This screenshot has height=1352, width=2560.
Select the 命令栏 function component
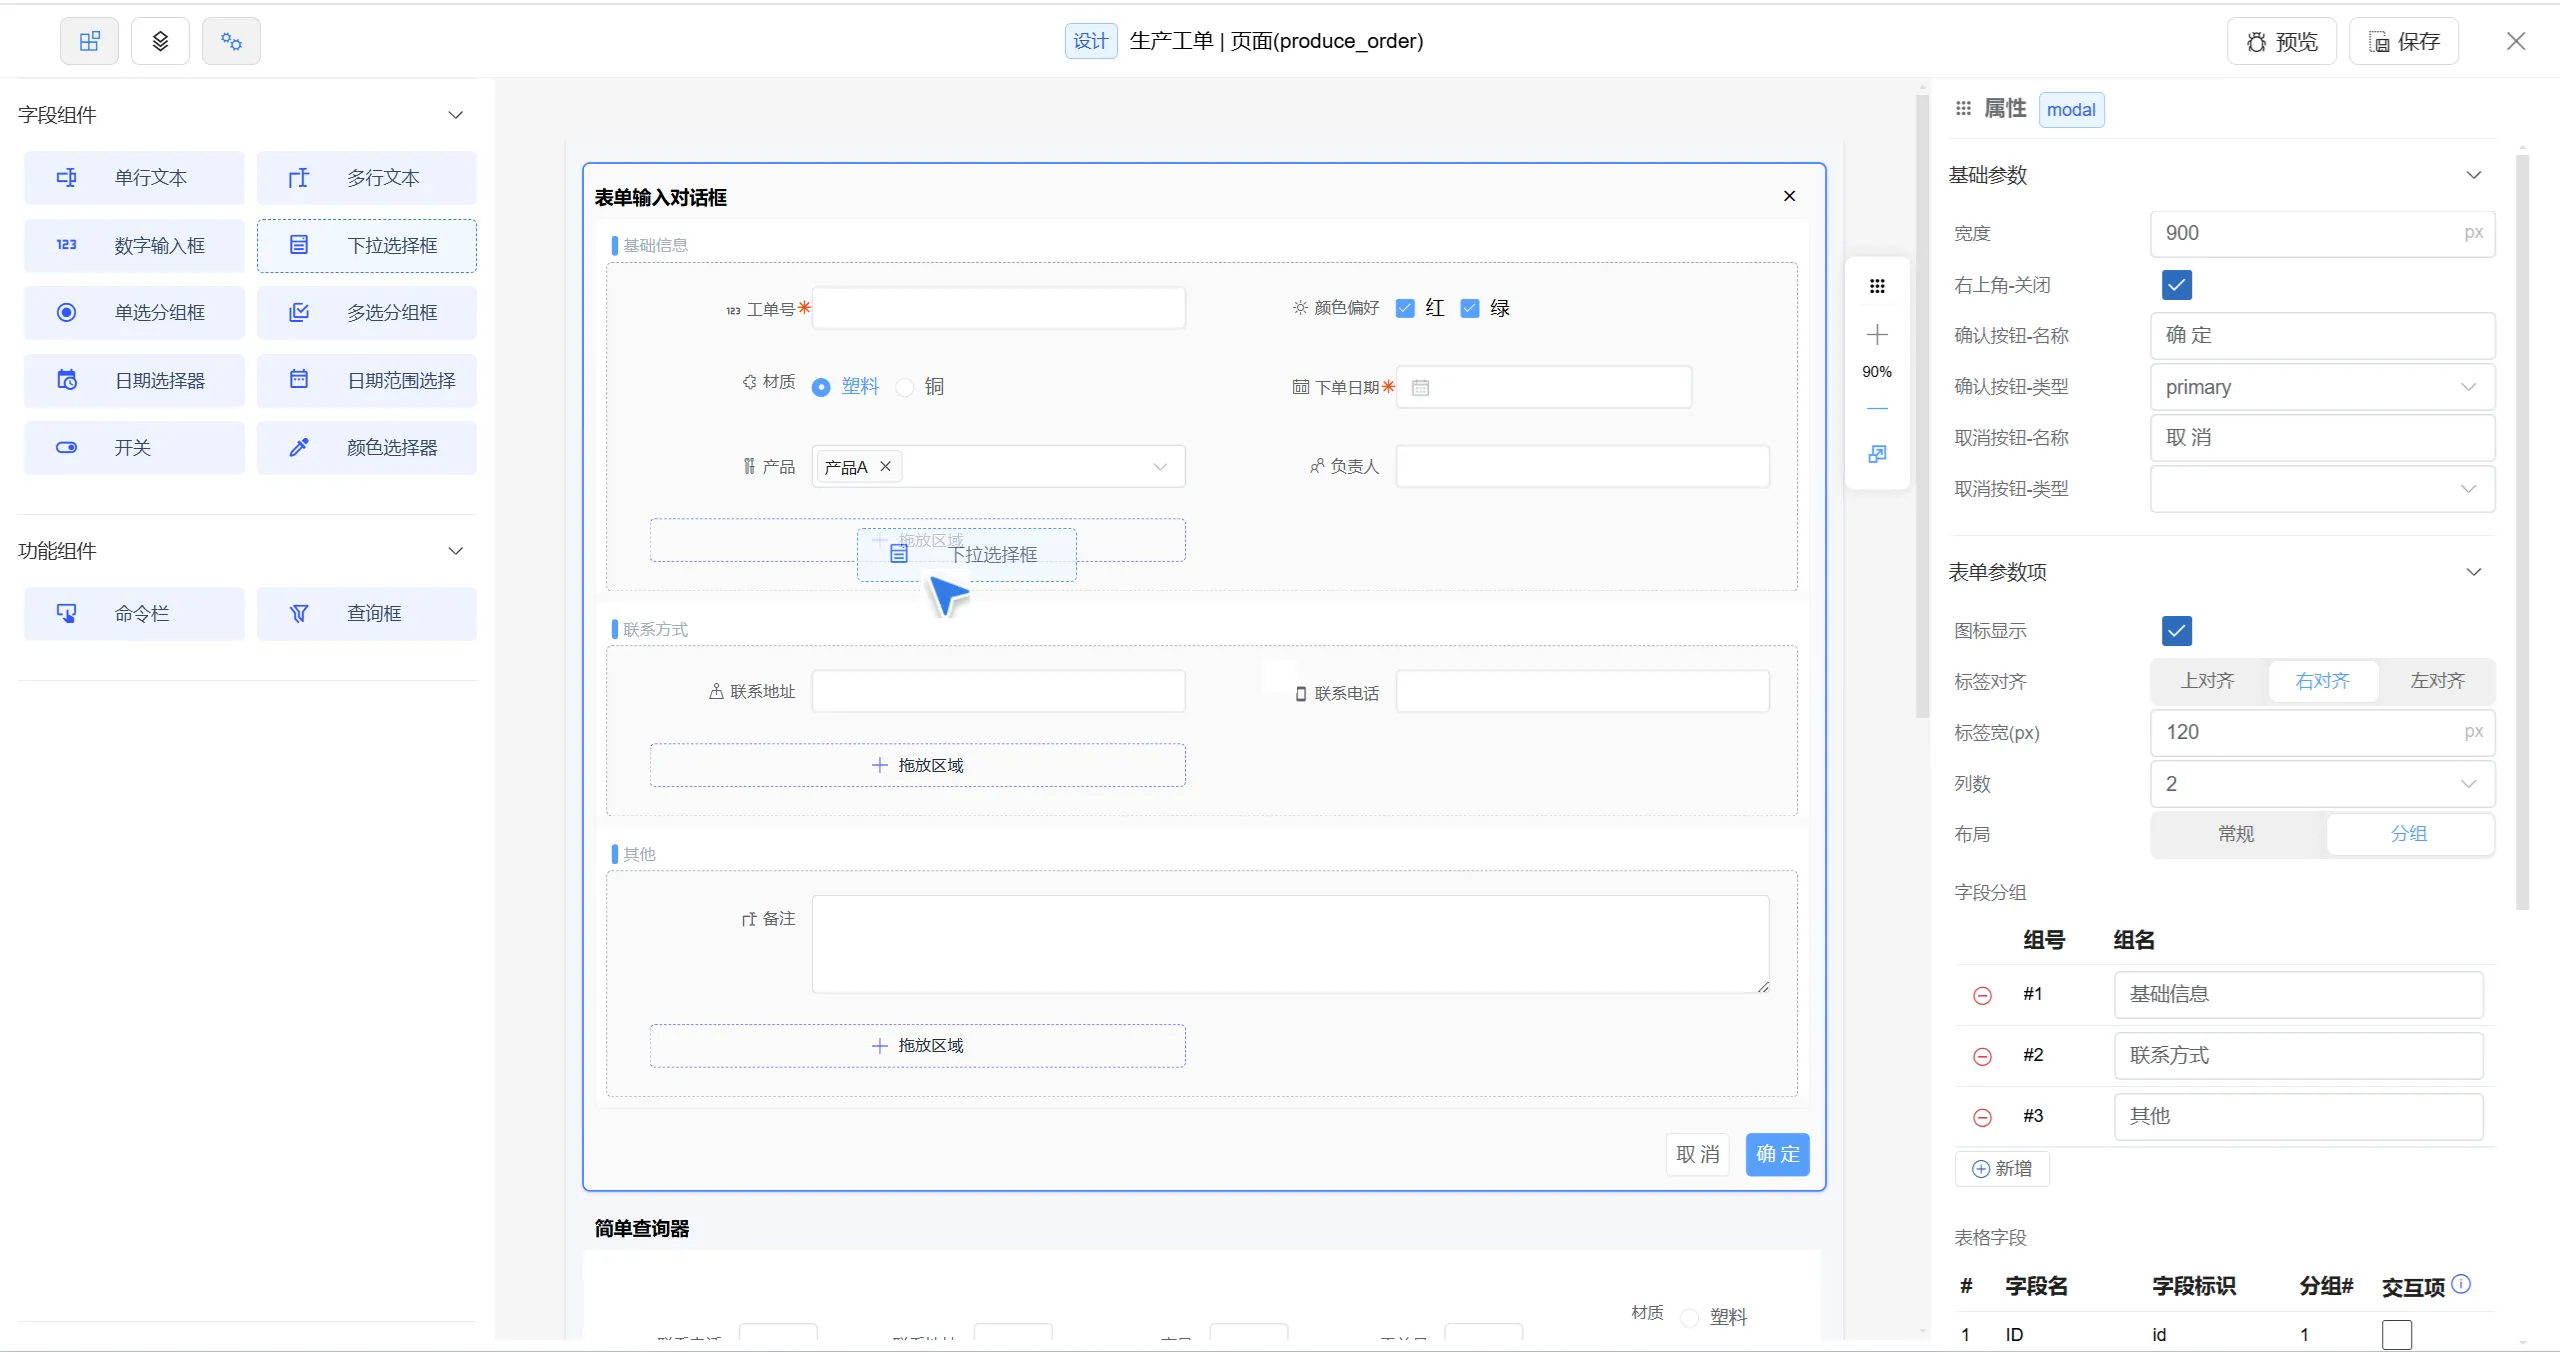point(134,613)
